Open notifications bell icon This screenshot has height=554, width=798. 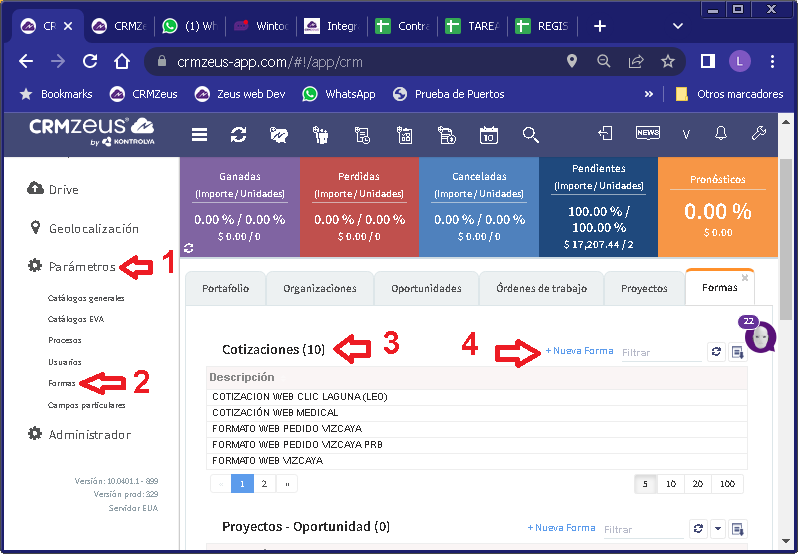[x=720, y=133]
